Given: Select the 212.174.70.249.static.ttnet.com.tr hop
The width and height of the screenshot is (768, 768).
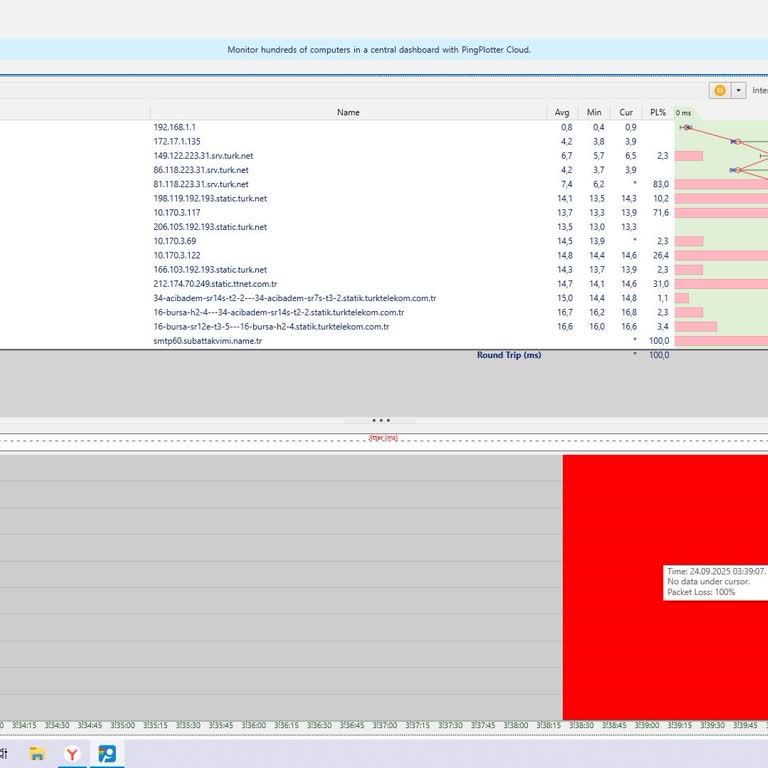Looking at the screenshot, I should [x=215, y=284].
